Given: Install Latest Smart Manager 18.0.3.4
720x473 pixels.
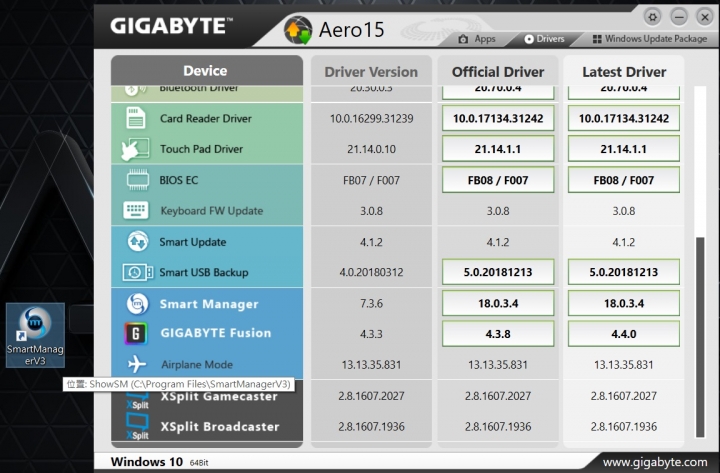Looking at the screenshot, I should coord(624,303).
